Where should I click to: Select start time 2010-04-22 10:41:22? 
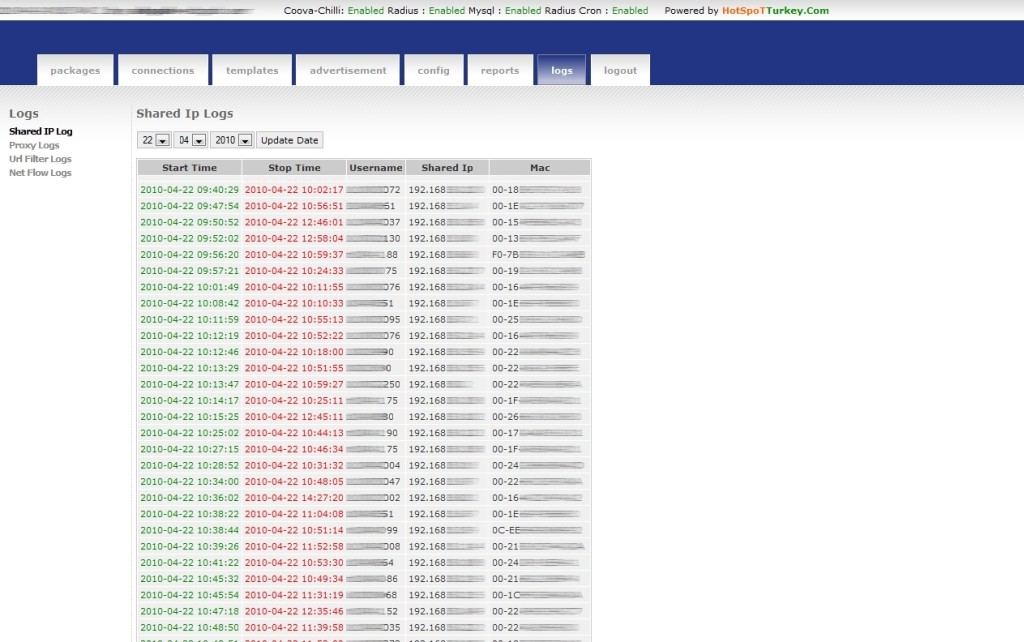coord(189,562)
